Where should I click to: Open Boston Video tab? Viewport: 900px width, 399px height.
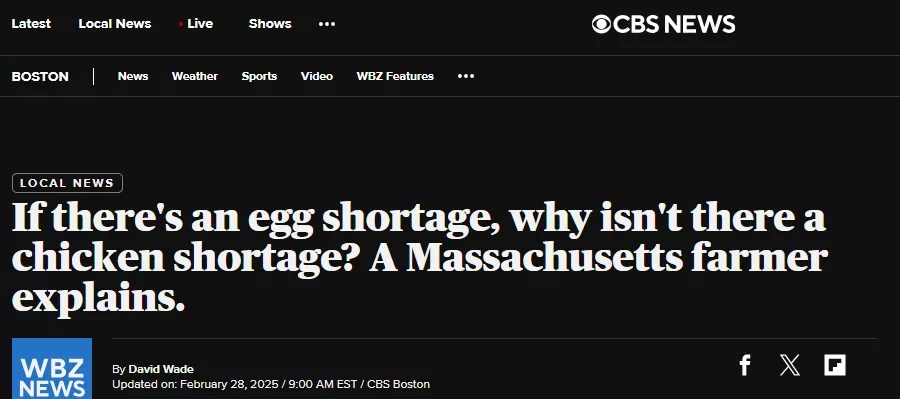tap(317, 76)
